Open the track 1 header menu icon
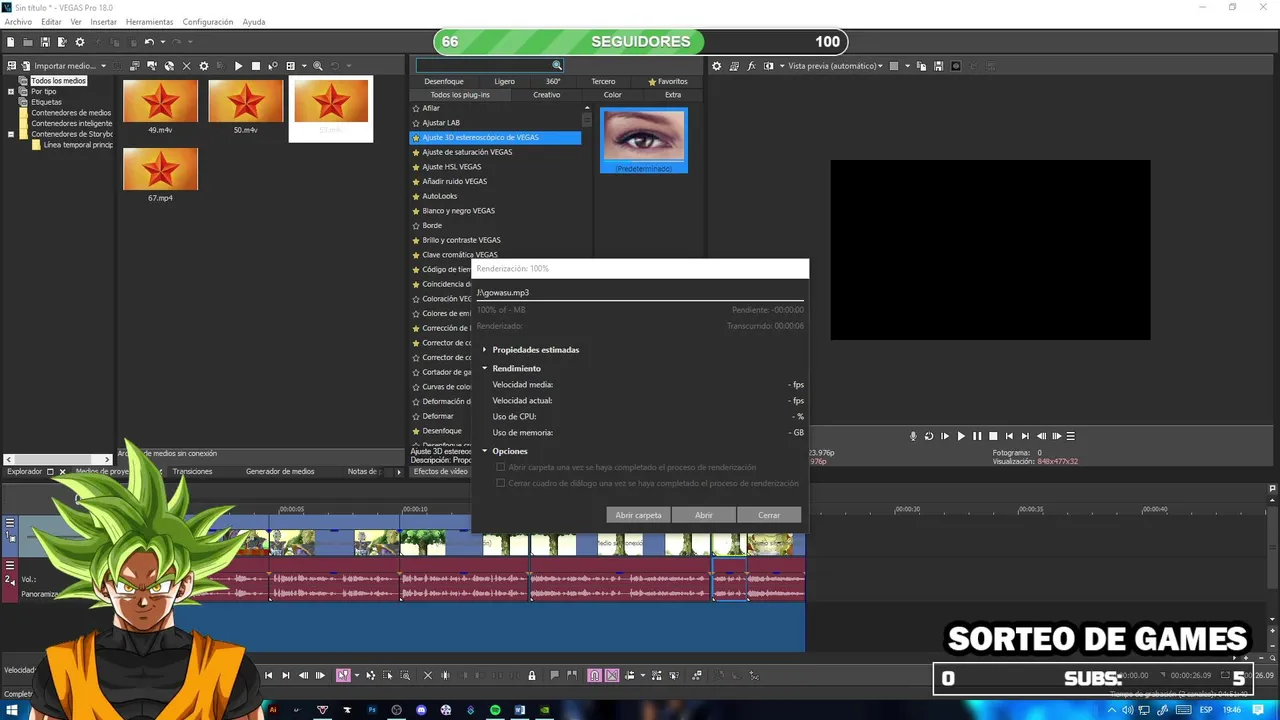 click(10, 522)
